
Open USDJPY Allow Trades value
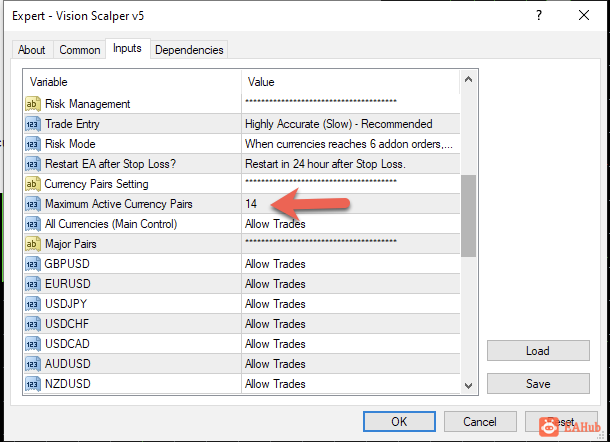tap(351, 304)
